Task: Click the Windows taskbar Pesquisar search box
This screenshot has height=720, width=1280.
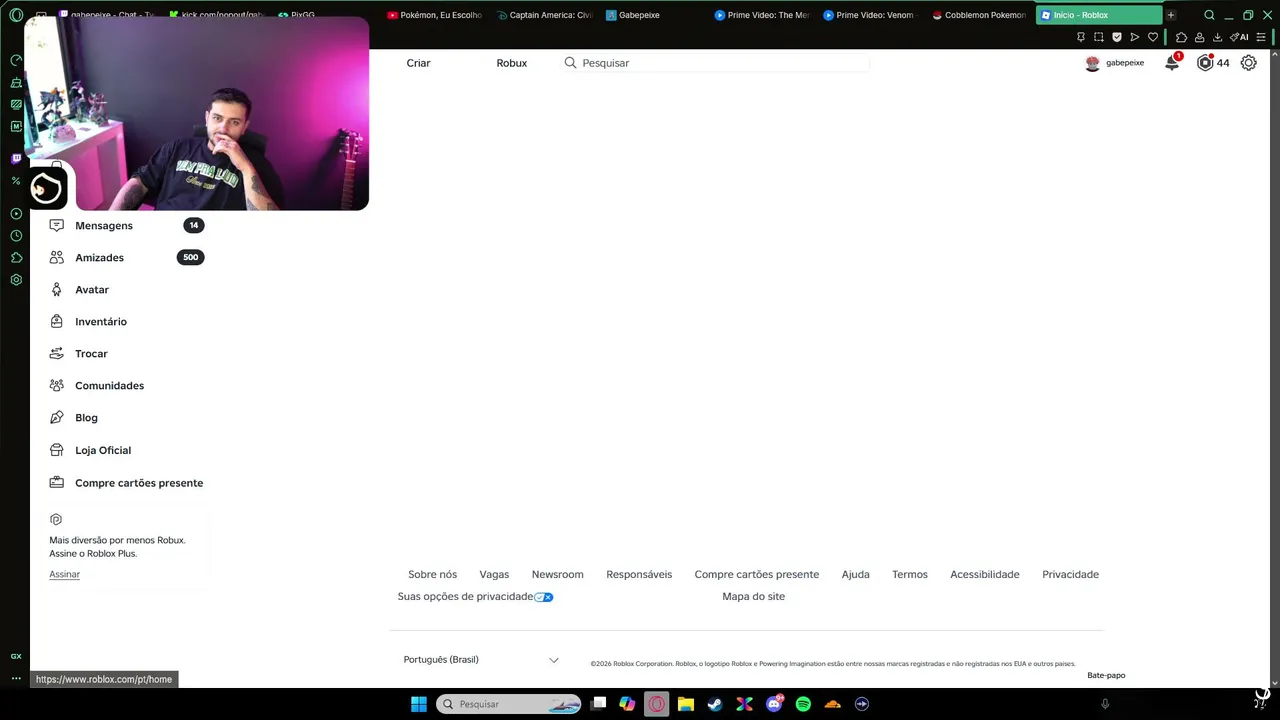Action: click(509, 704)
